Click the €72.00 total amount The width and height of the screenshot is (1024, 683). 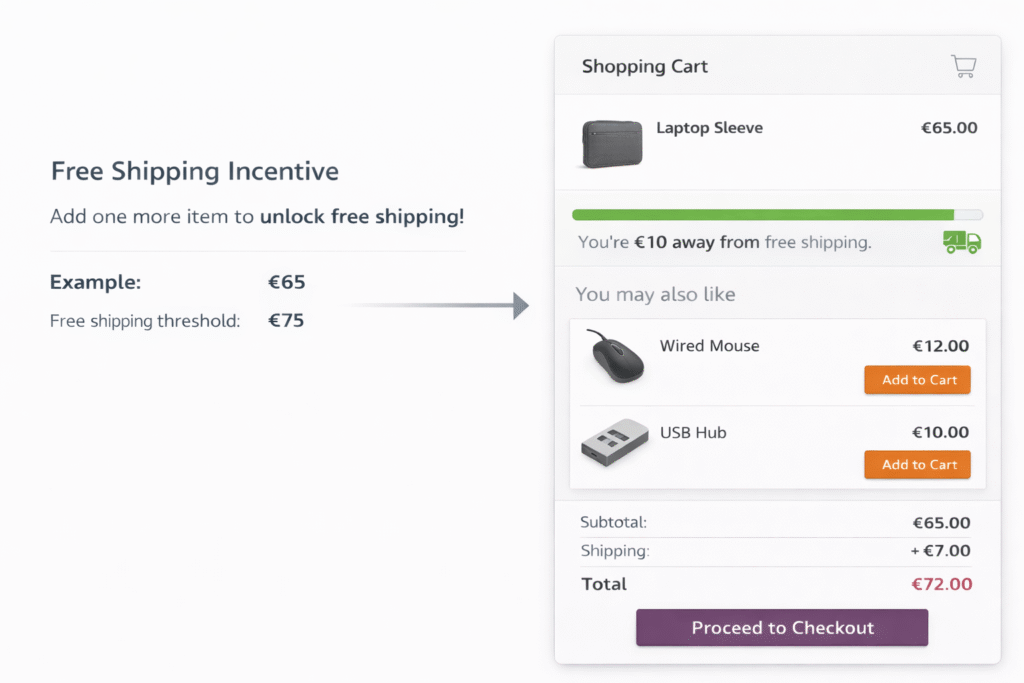941,584
